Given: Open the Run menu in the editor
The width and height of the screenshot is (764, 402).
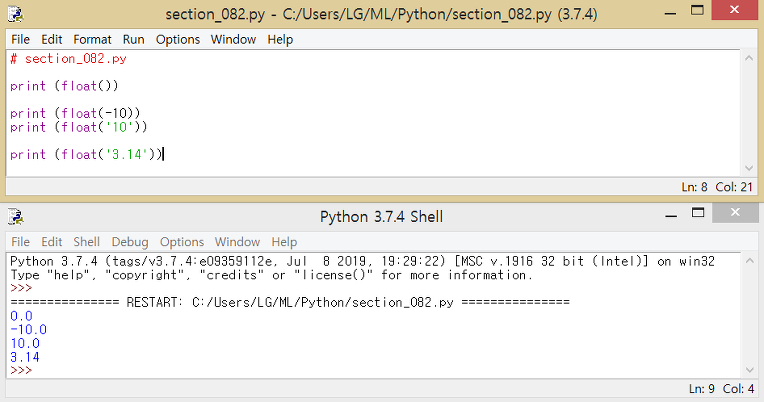Looking at the screenshot, I should (134, 39).
